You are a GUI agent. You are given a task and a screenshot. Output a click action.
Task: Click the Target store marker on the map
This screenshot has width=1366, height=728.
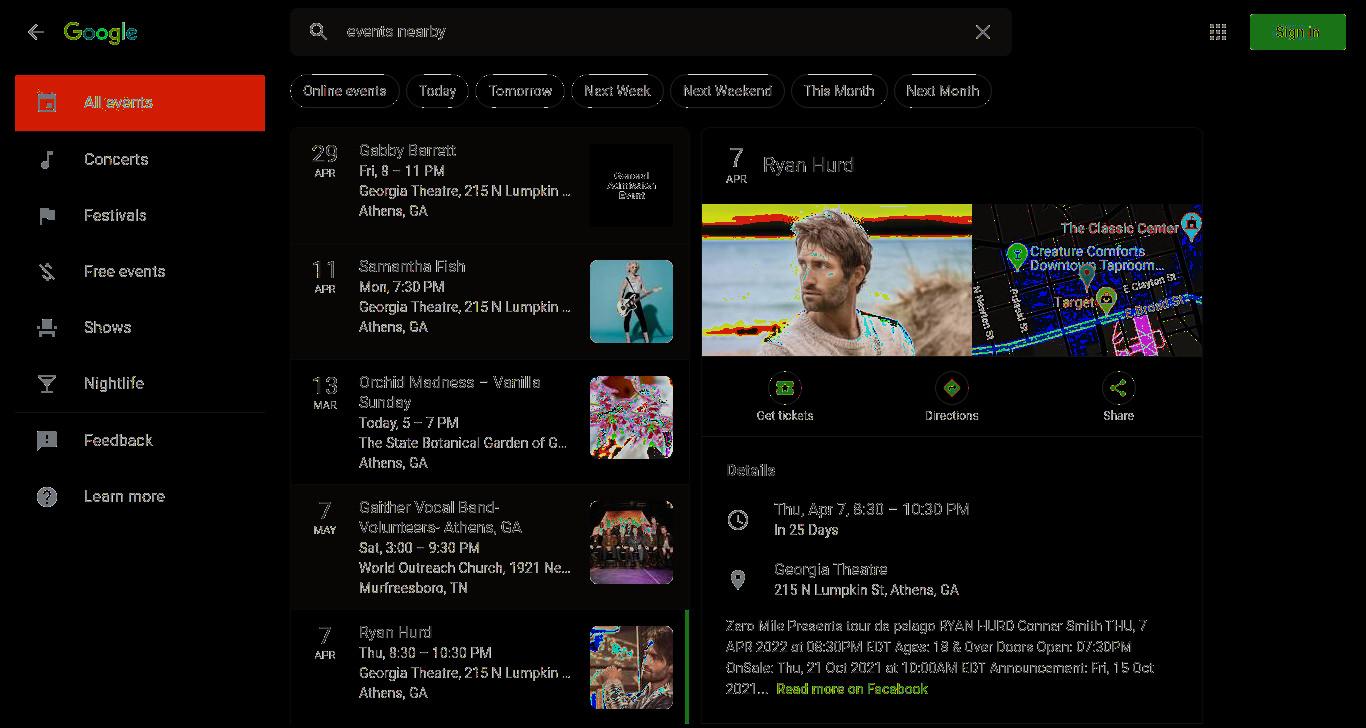1106,300
